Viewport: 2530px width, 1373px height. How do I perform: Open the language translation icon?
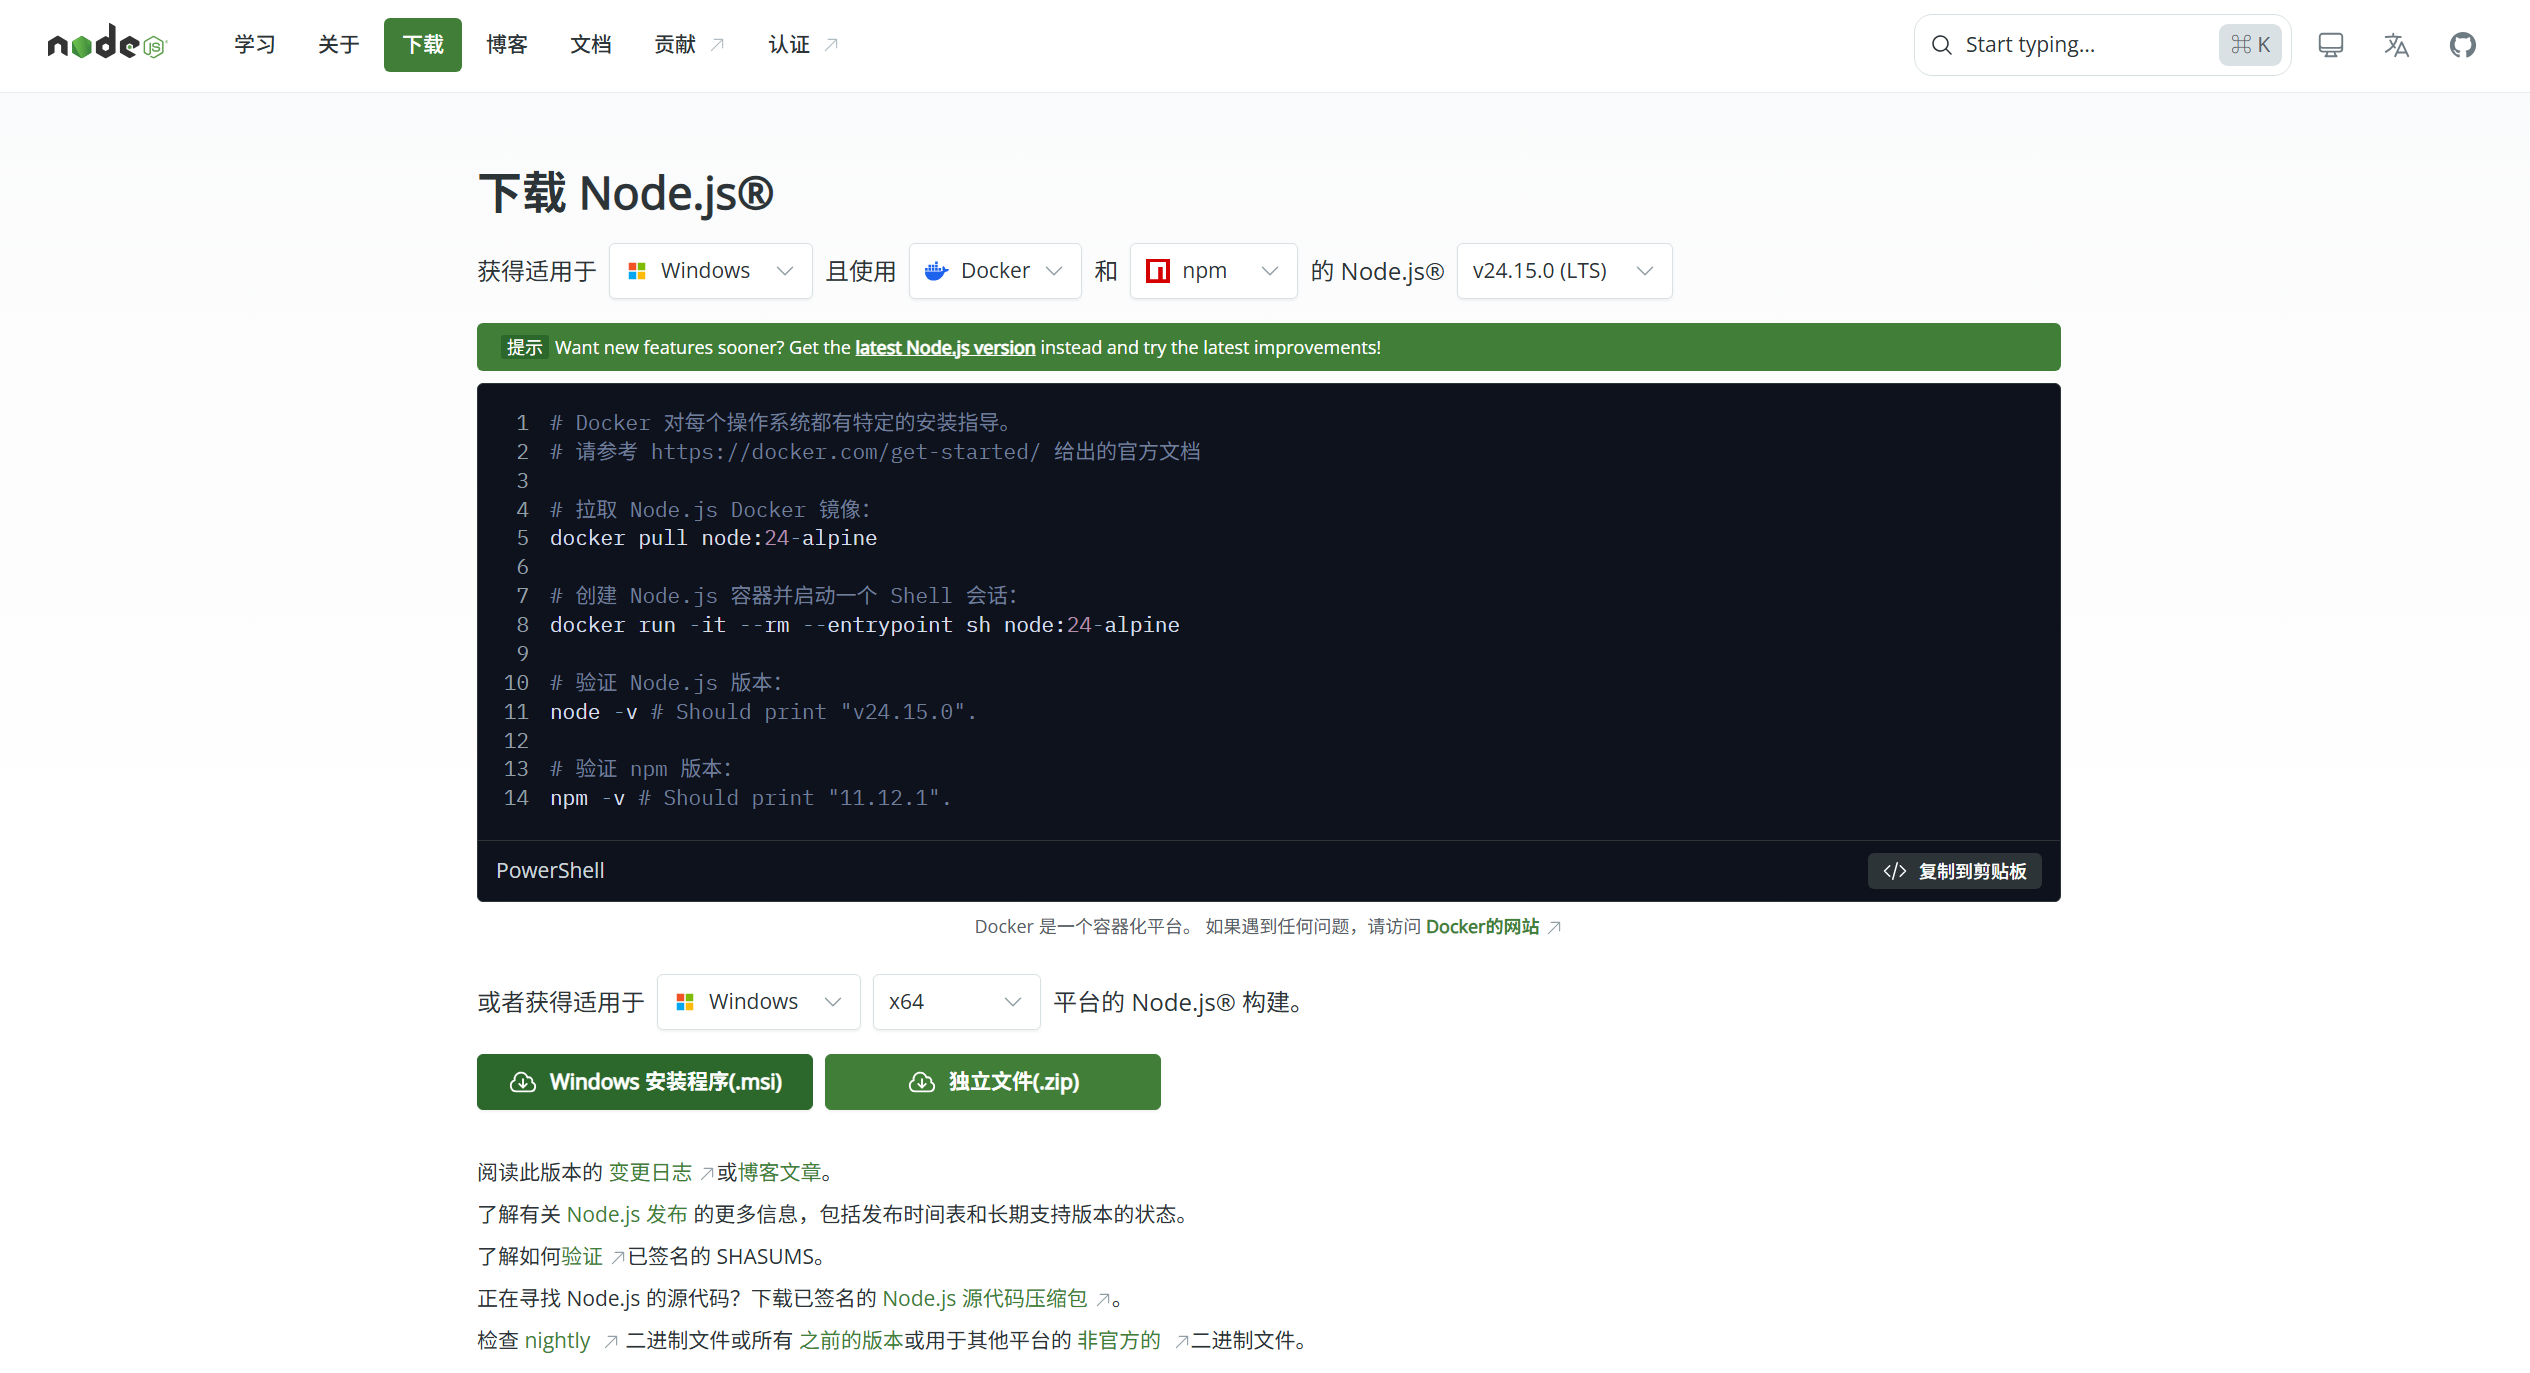2396,45
